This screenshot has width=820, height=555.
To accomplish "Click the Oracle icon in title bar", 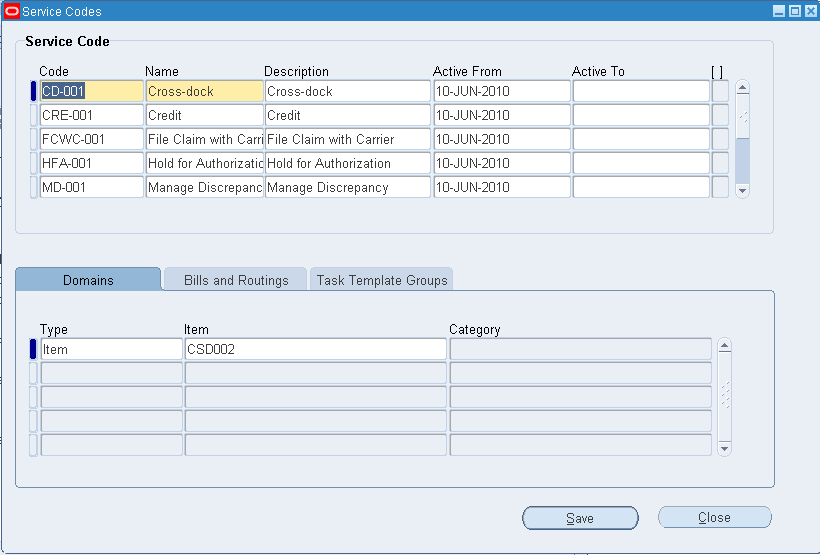I will click(x=12, y=11).
